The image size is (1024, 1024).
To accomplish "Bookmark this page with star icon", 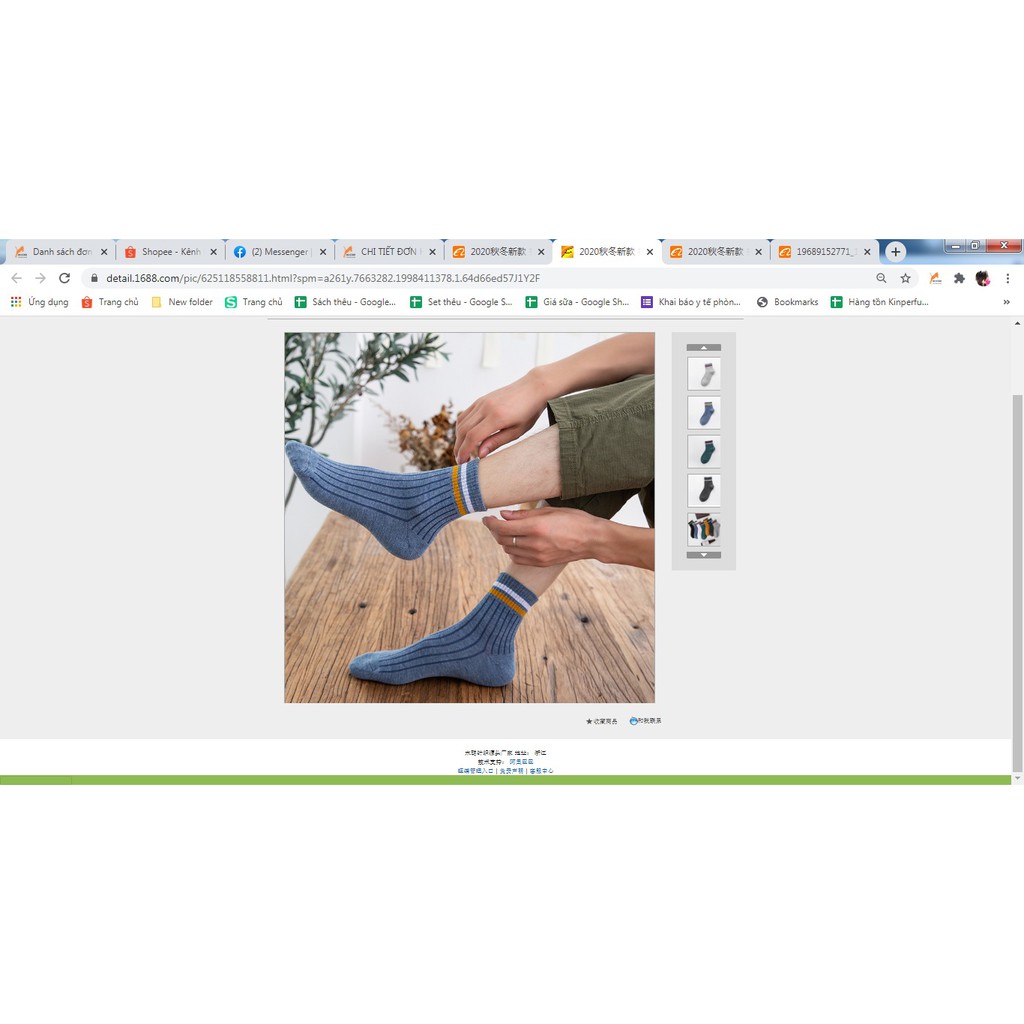I will click(905, 278).
